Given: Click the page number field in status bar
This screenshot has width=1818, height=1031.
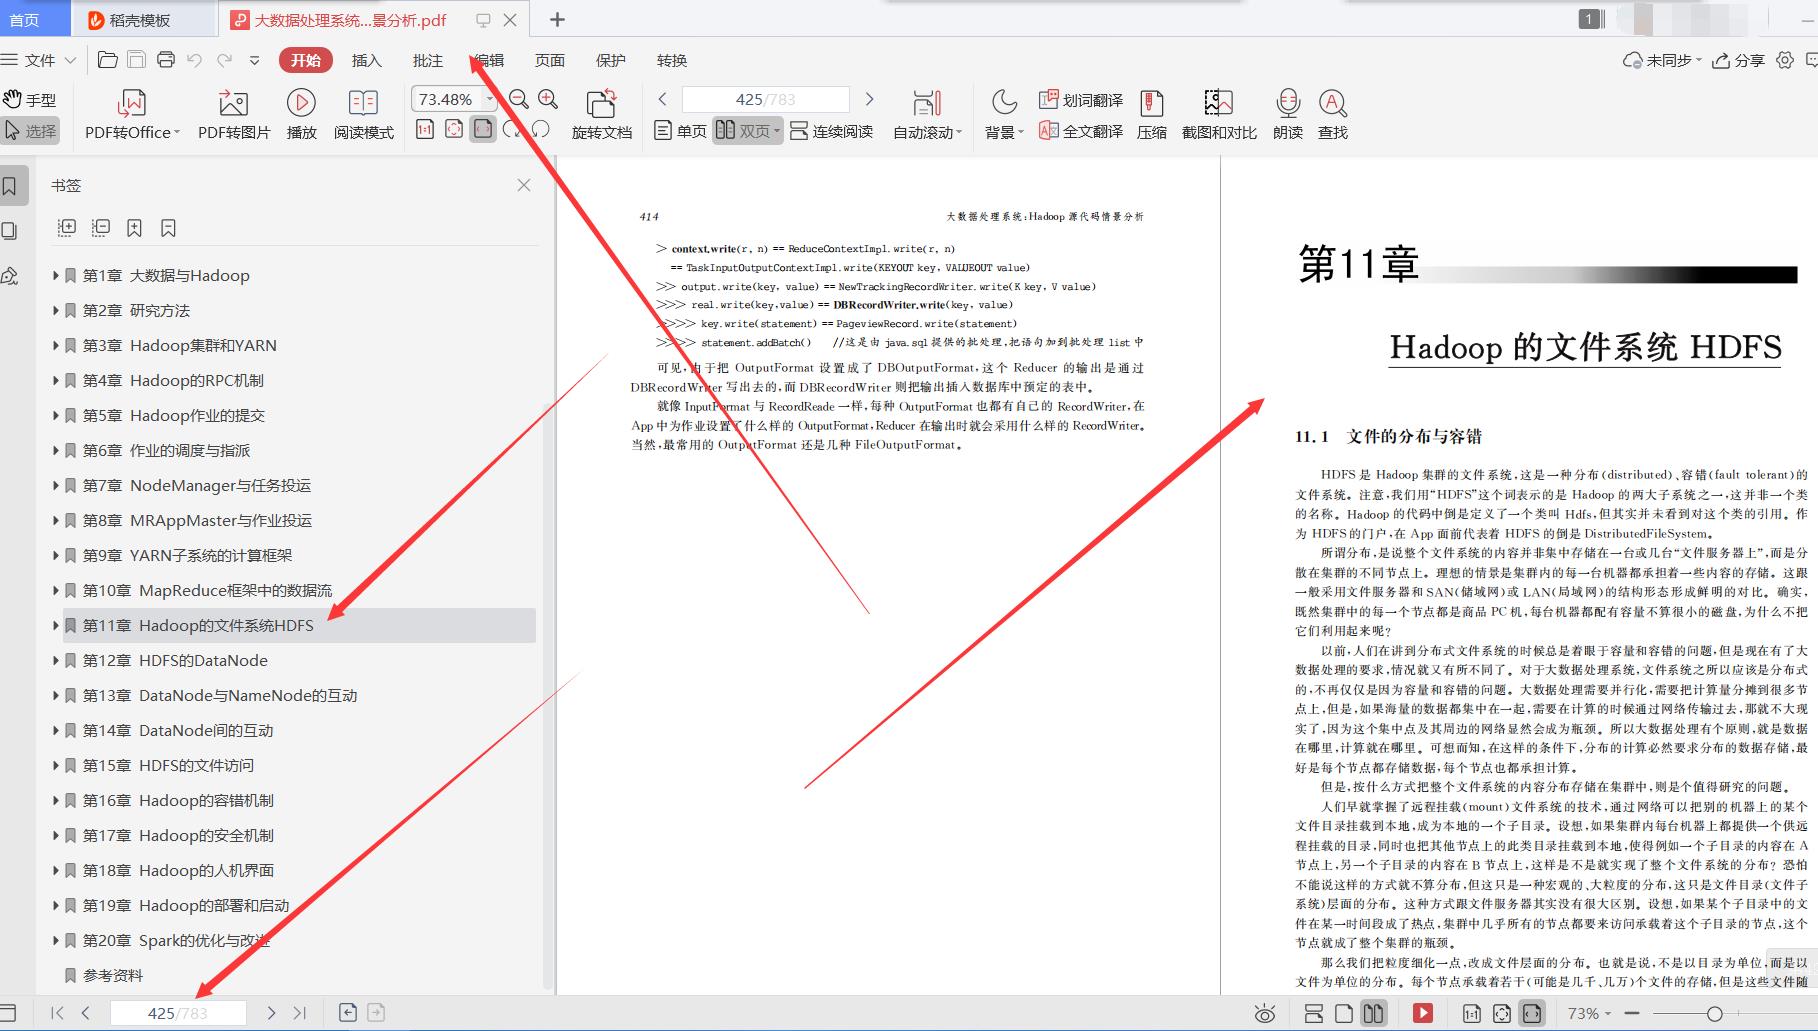Looking at the screenshot, I should (x=178, y=1013).
